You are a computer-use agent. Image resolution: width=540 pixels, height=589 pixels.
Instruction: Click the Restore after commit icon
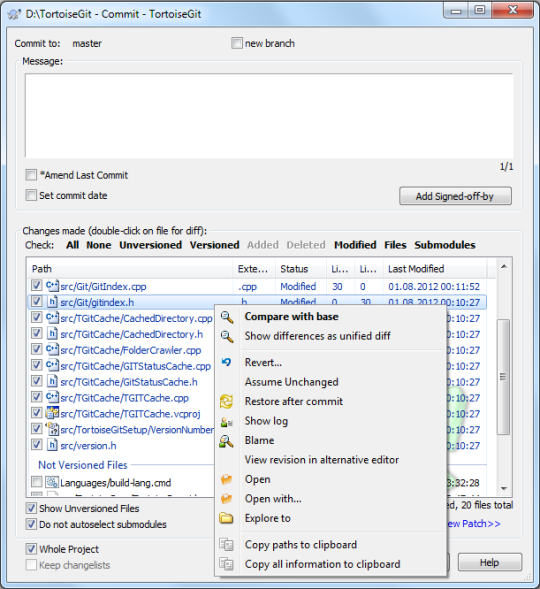pyautogui.click(x=226, y=402)
